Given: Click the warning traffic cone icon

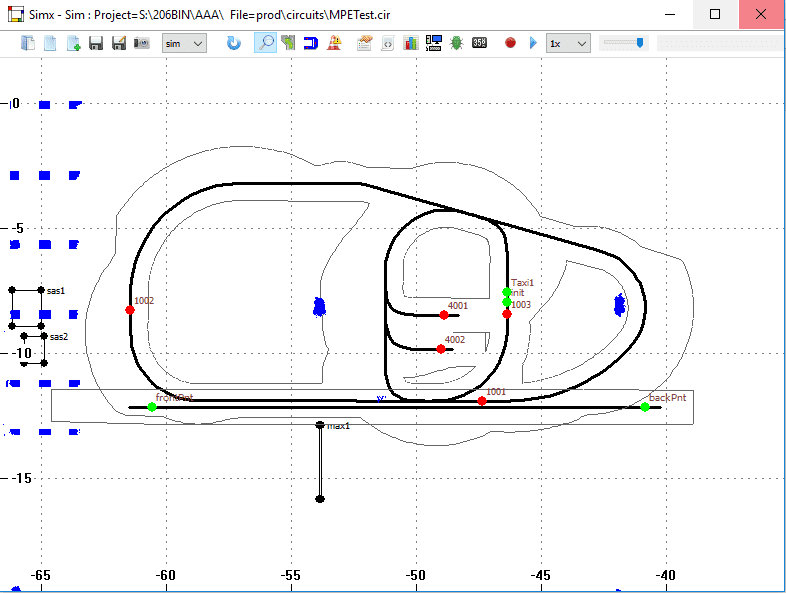Looking at the screenshot, I should [x=334, y=43].
